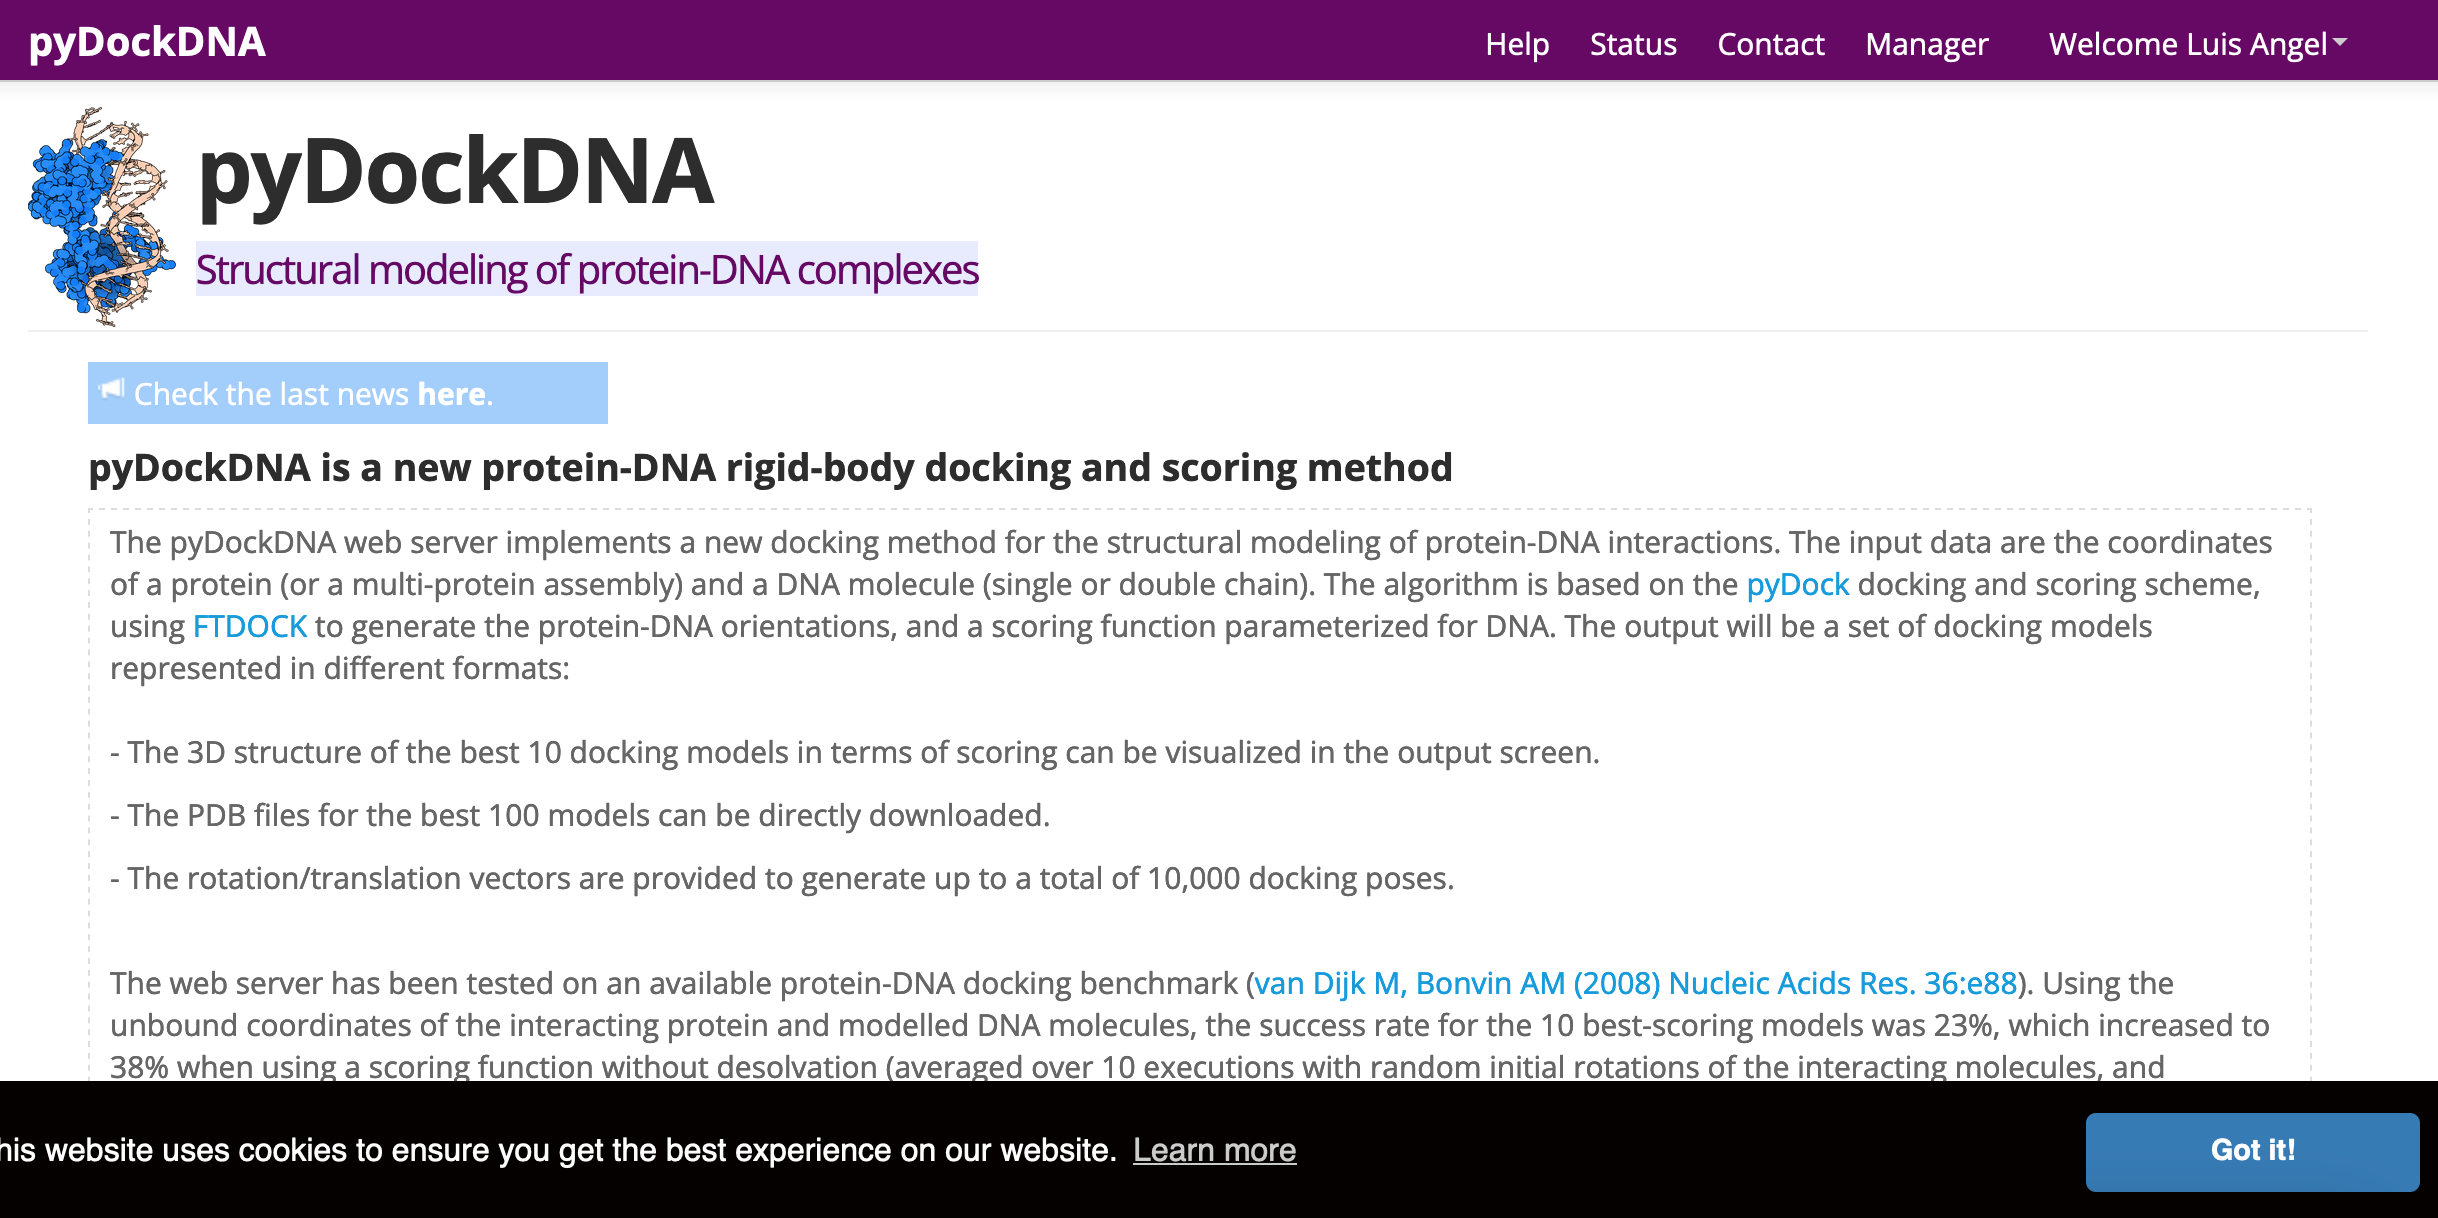Image resolution: width=2438 pixels, height=1218 pixels.
Task: Click the megaphone icon in the news banner
Action: [x=112, y=390]
